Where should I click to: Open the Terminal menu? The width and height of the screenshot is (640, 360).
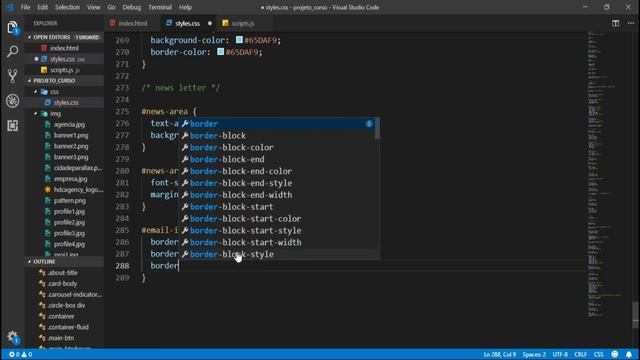[x=160, y=7]
